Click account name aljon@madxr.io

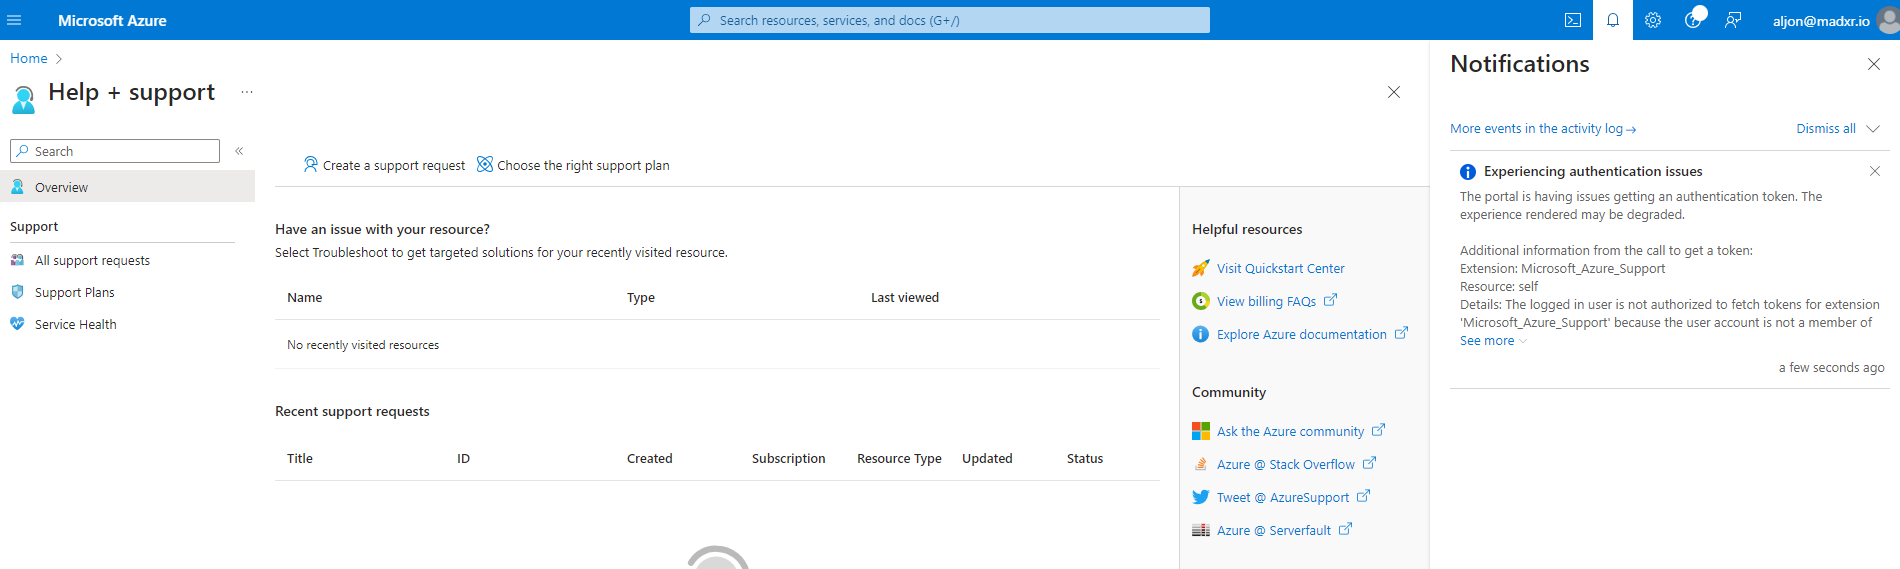point(1821,21)
